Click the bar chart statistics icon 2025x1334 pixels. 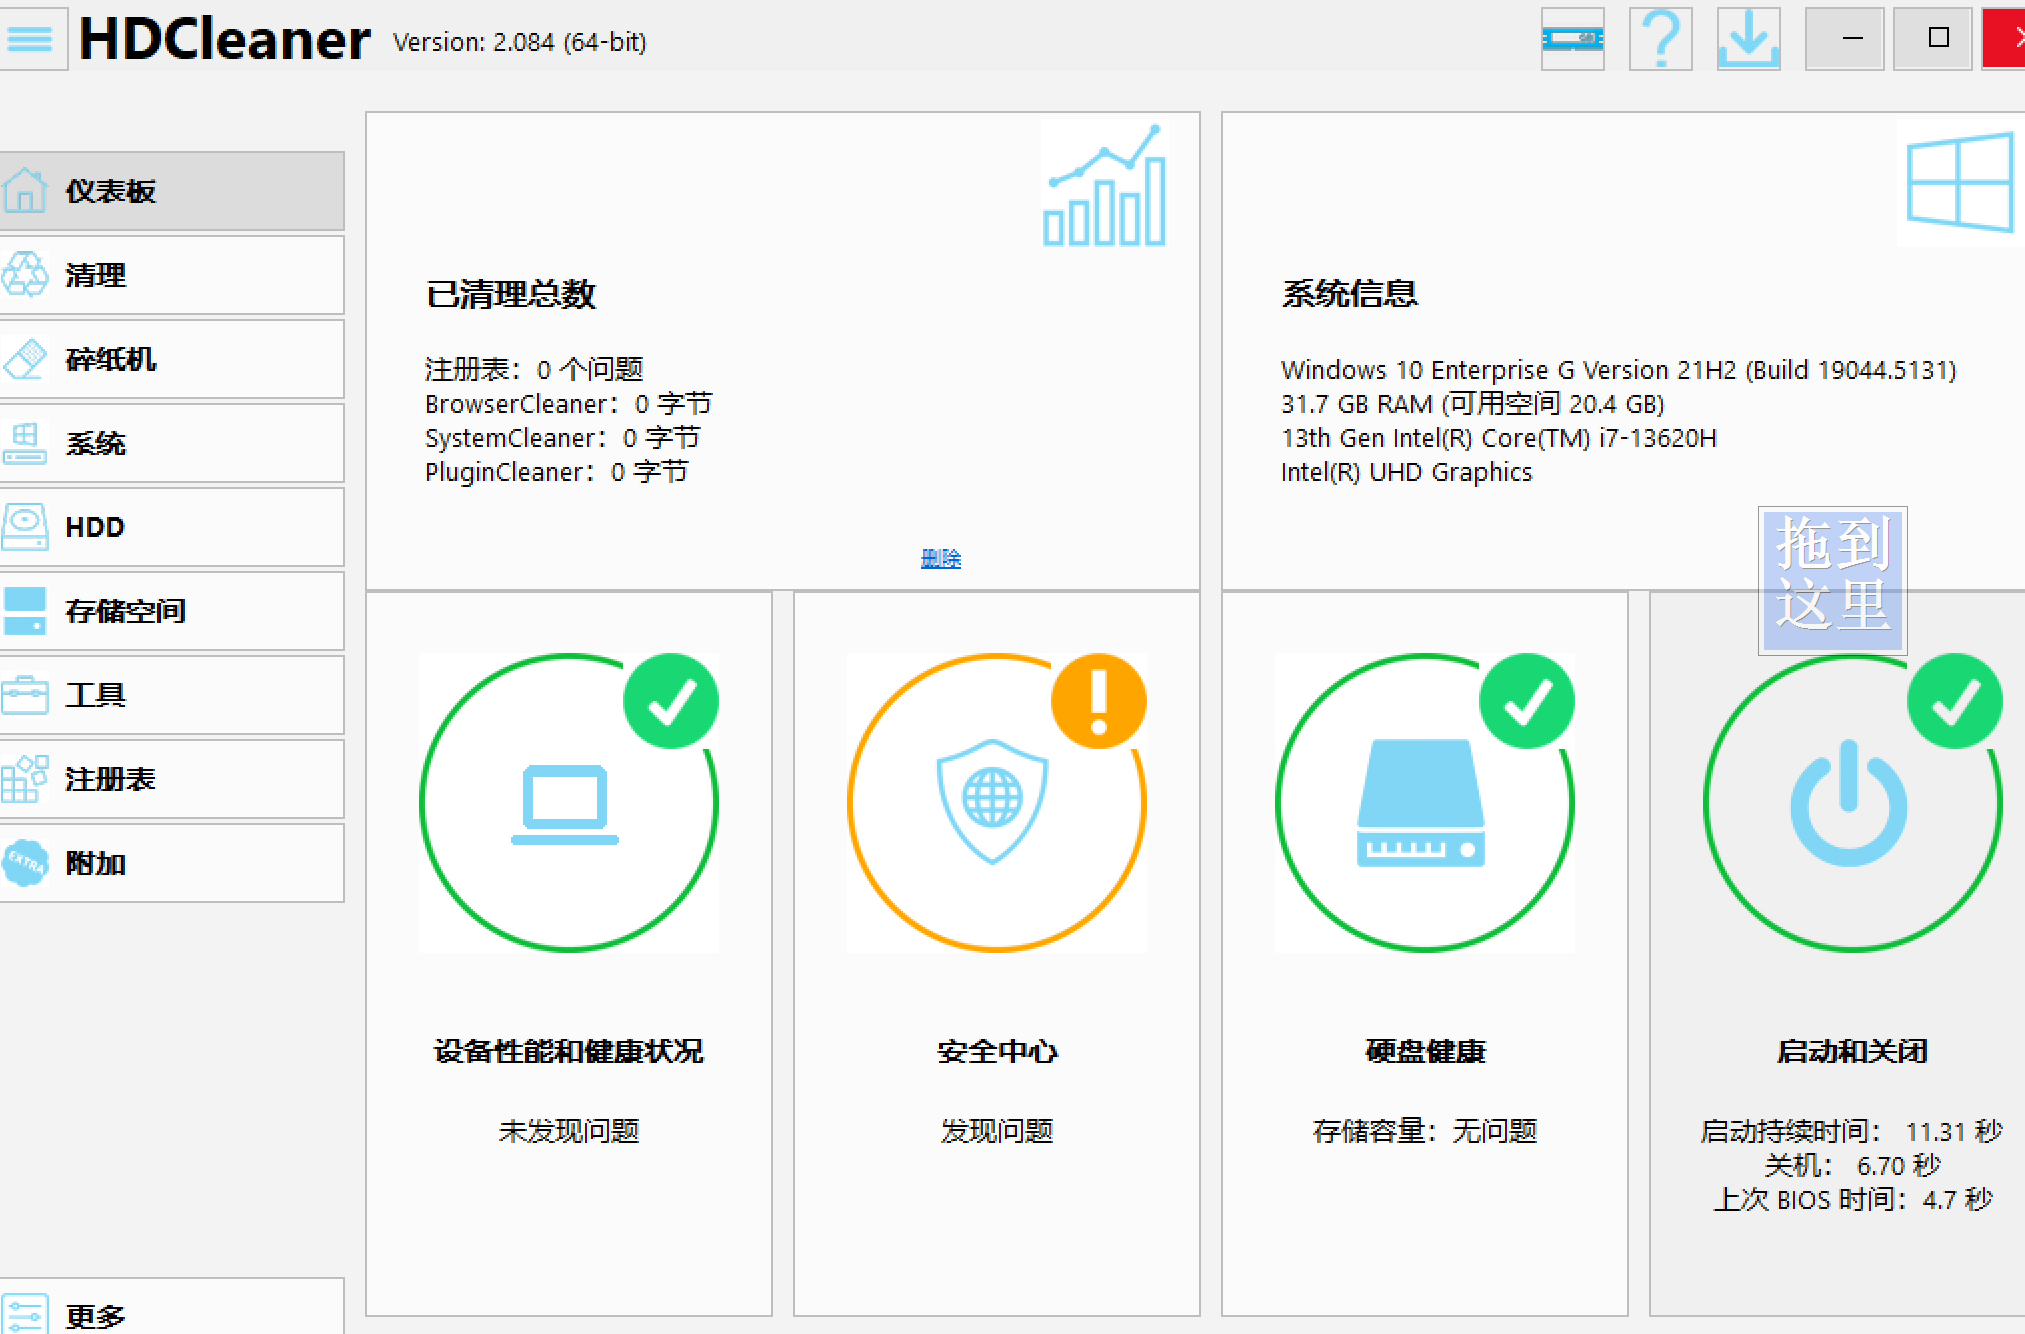tap(1104, 184)
